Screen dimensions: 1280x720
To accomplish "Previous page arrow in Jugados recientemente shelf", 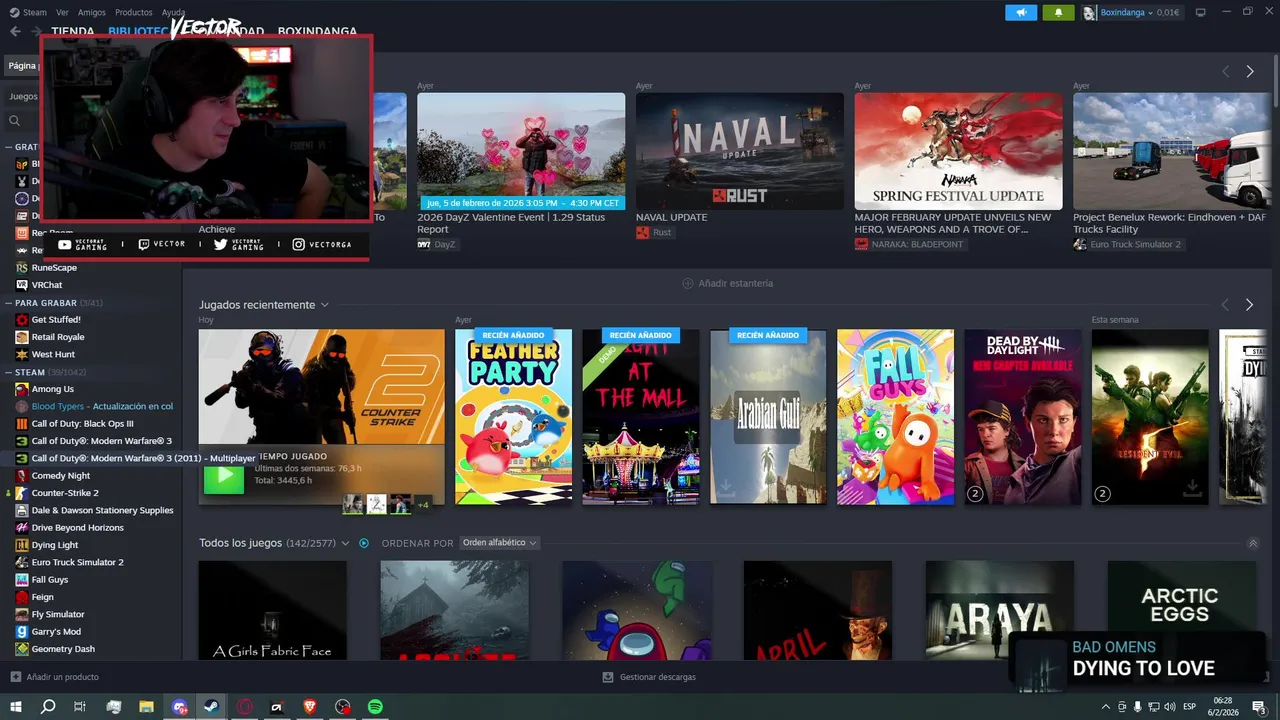I will point(1225,304).
